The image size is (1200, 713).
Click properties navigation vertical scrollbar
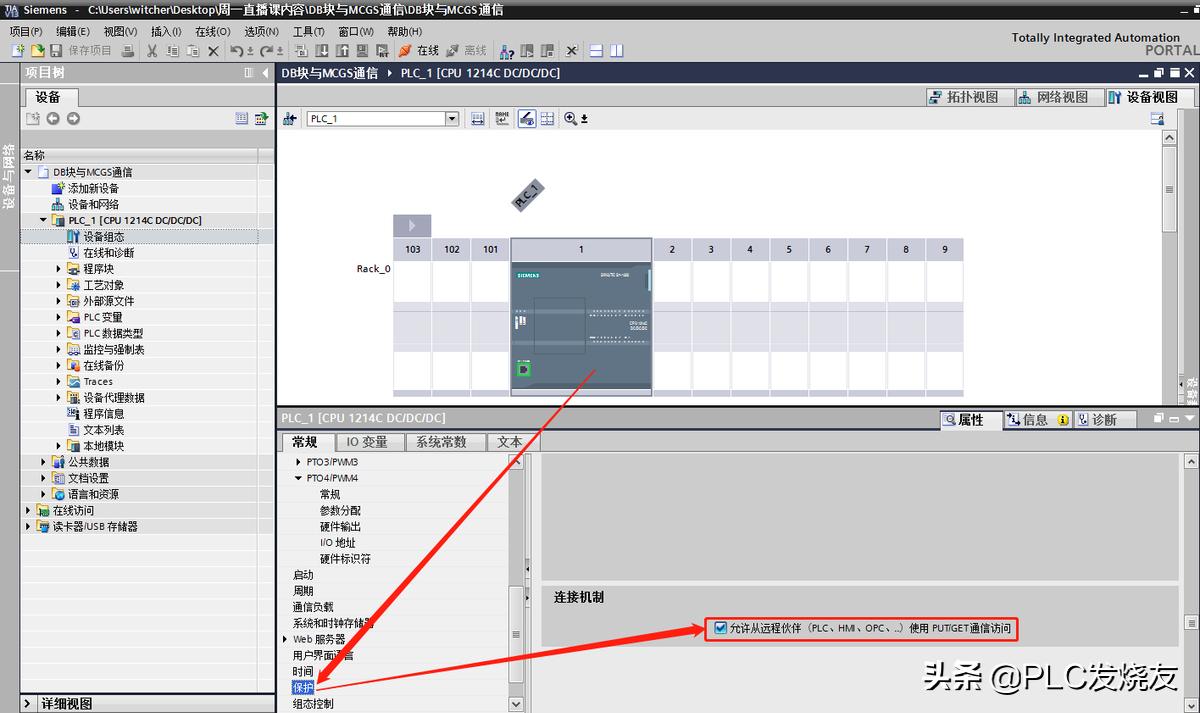tap(516, 633)
